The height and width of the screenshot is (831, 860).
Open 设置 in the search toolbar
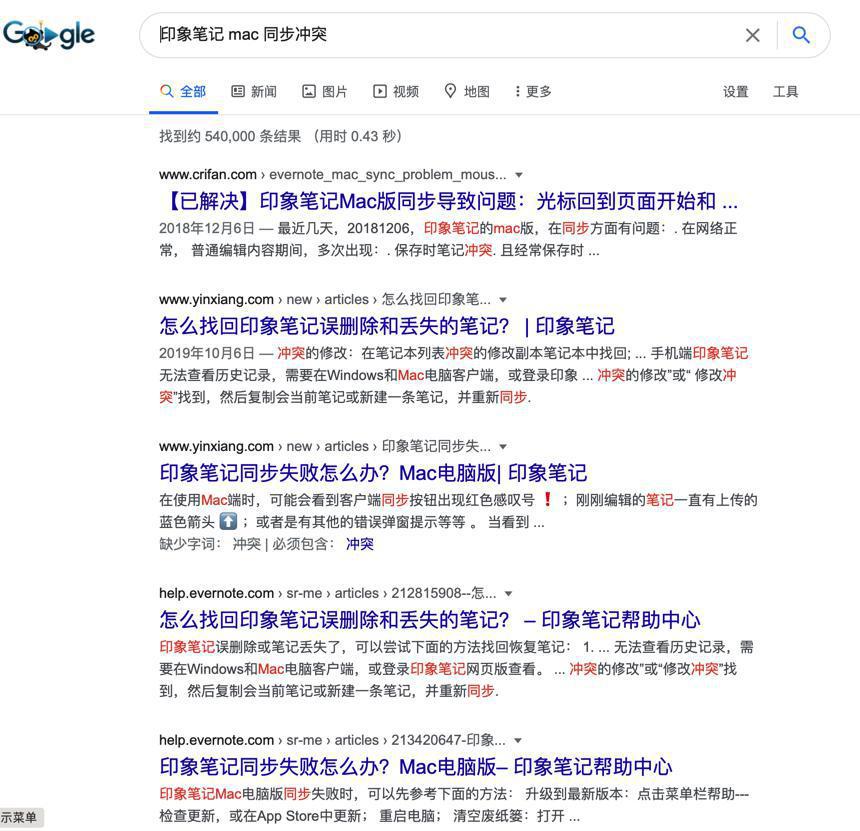pos(735,92)
